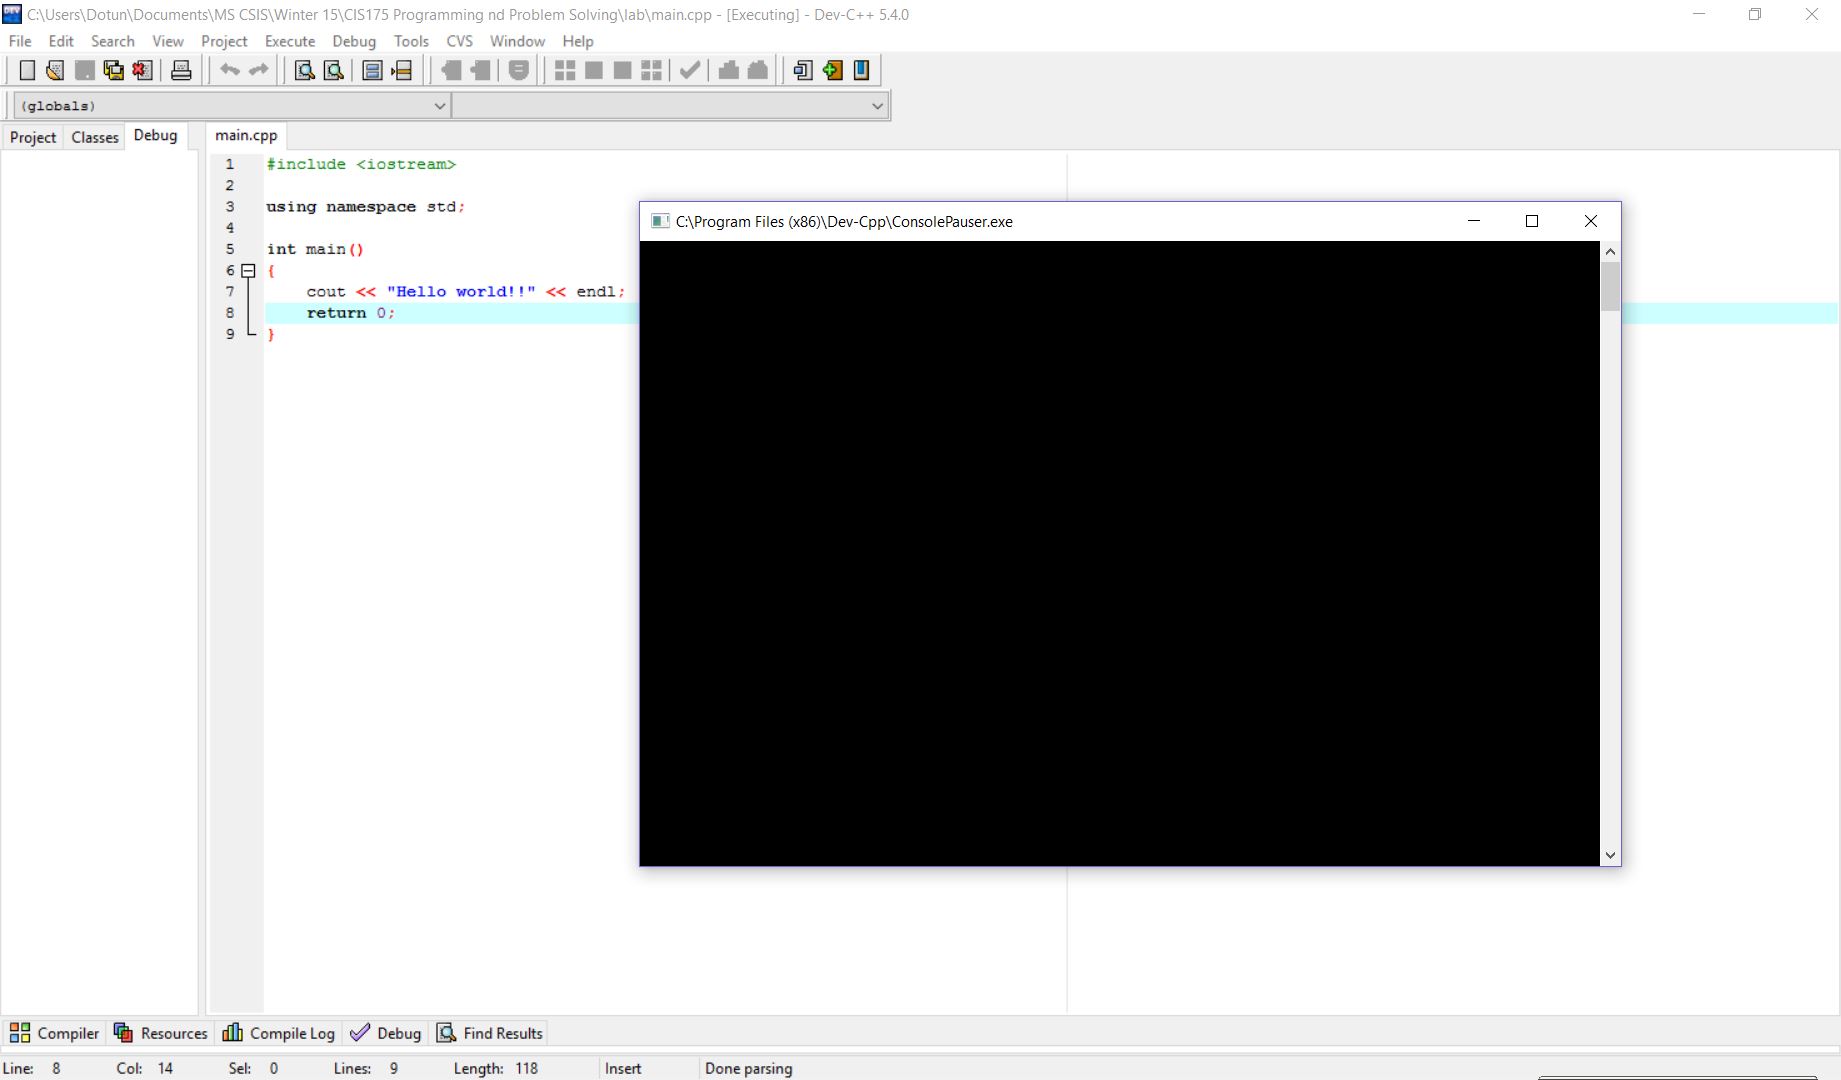This screenshot has width=1841, height=1080.
Task: Click the greyed Project options shield icon
Action: point(519,70)
